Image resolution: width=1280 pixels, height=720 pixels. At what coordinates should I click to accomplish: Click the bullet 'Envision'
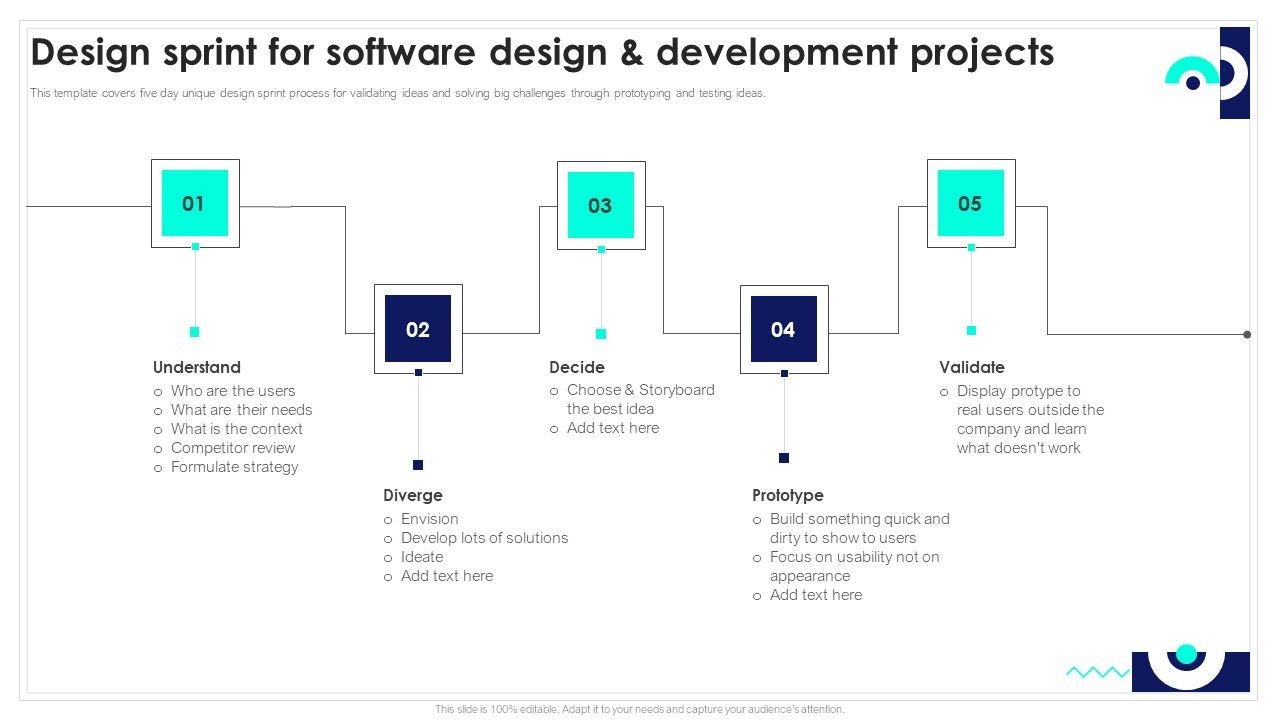pyautogui.click(x=430, y=519)
